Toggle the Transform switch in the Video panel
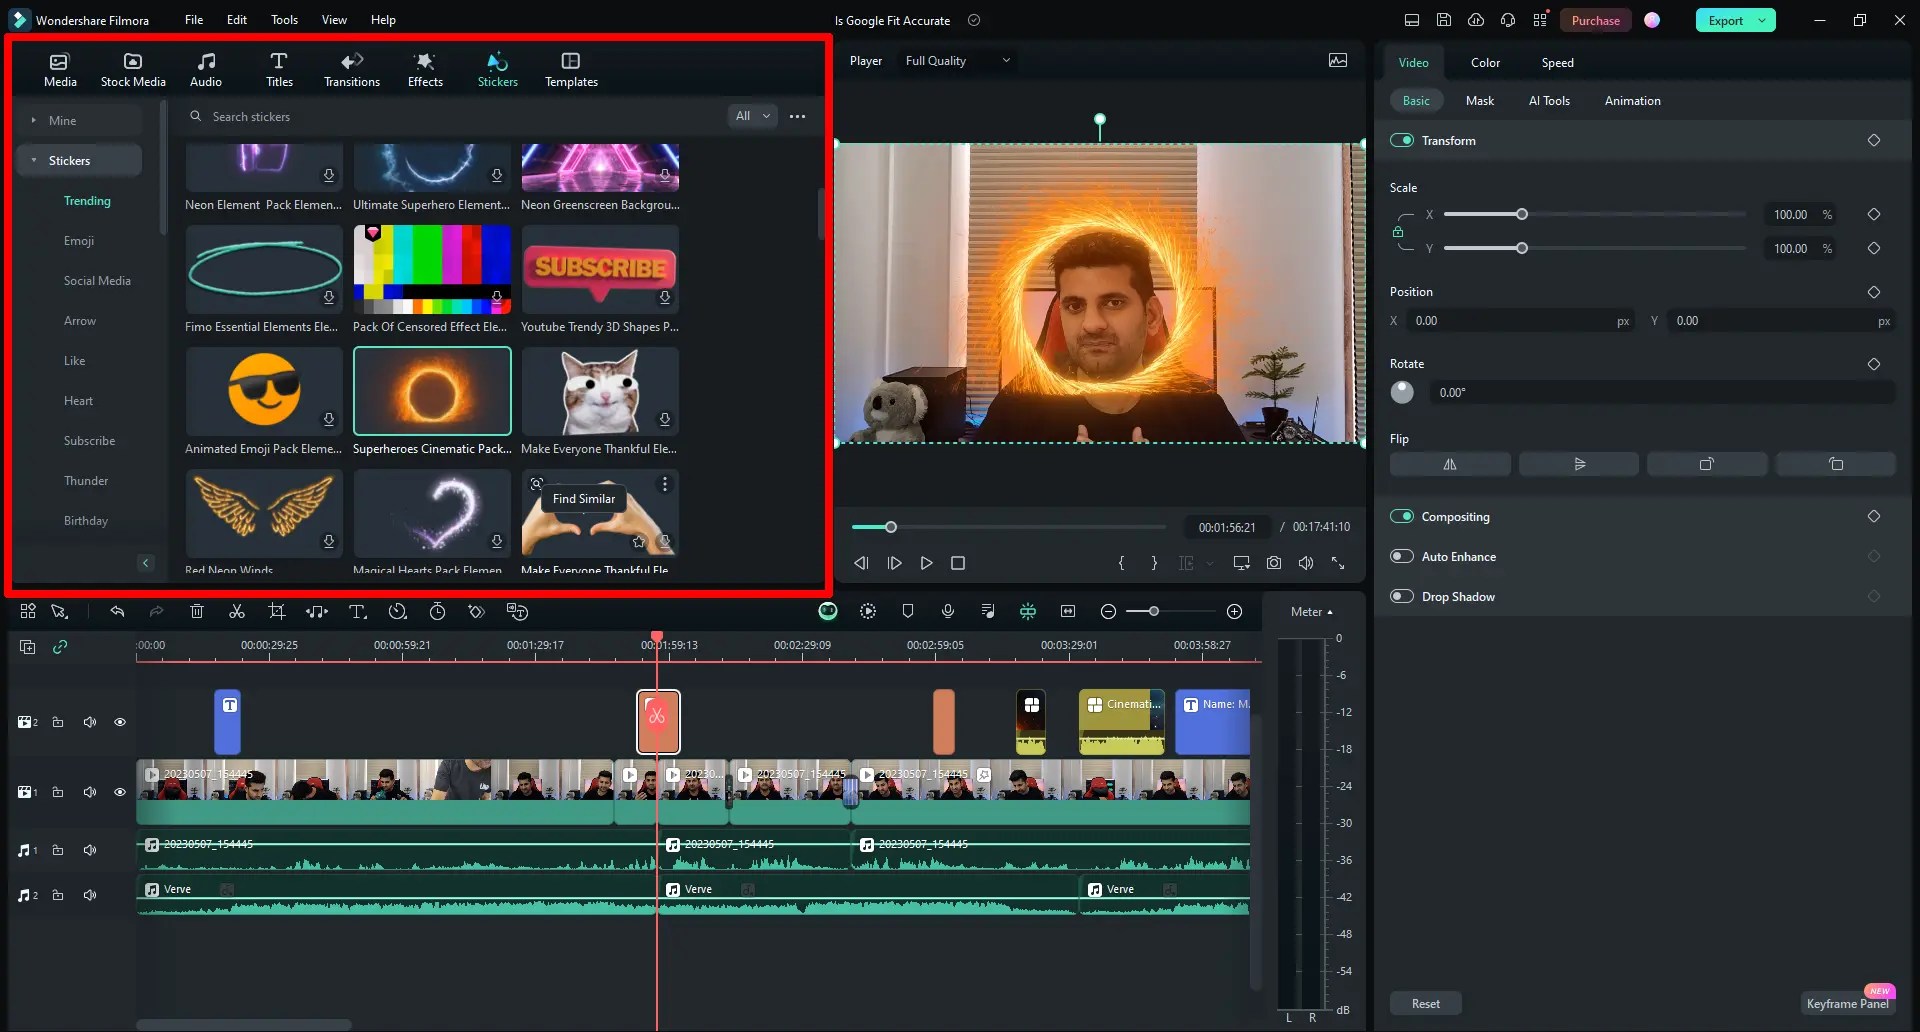Screen dimensions: 1920x1032 click(1402, 140)
